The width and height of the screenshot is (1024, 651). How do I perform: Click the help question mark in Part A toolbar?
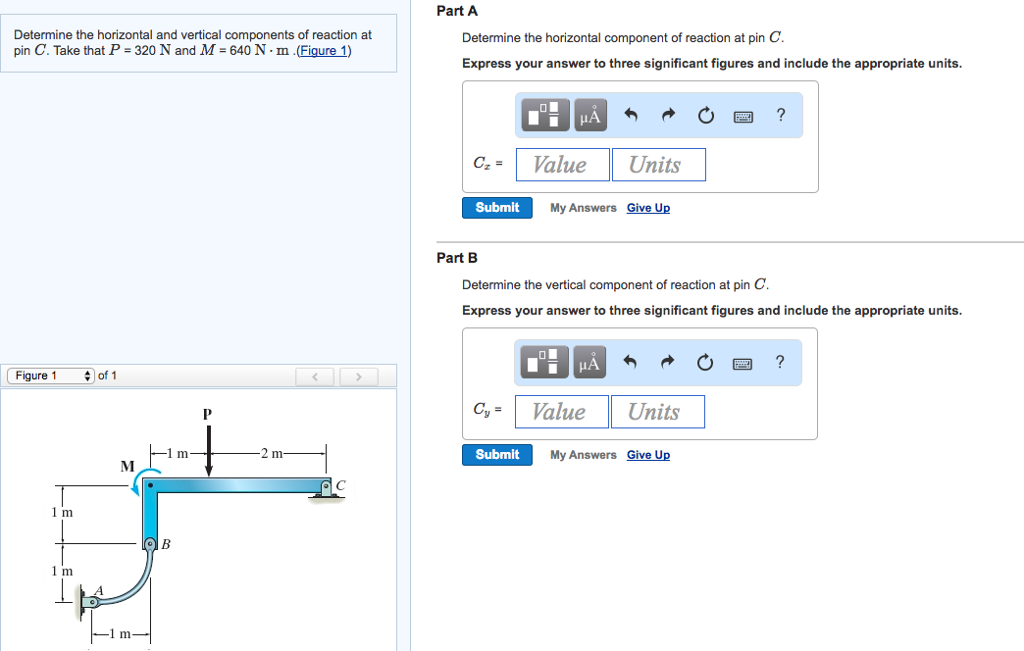click(780, 115)
